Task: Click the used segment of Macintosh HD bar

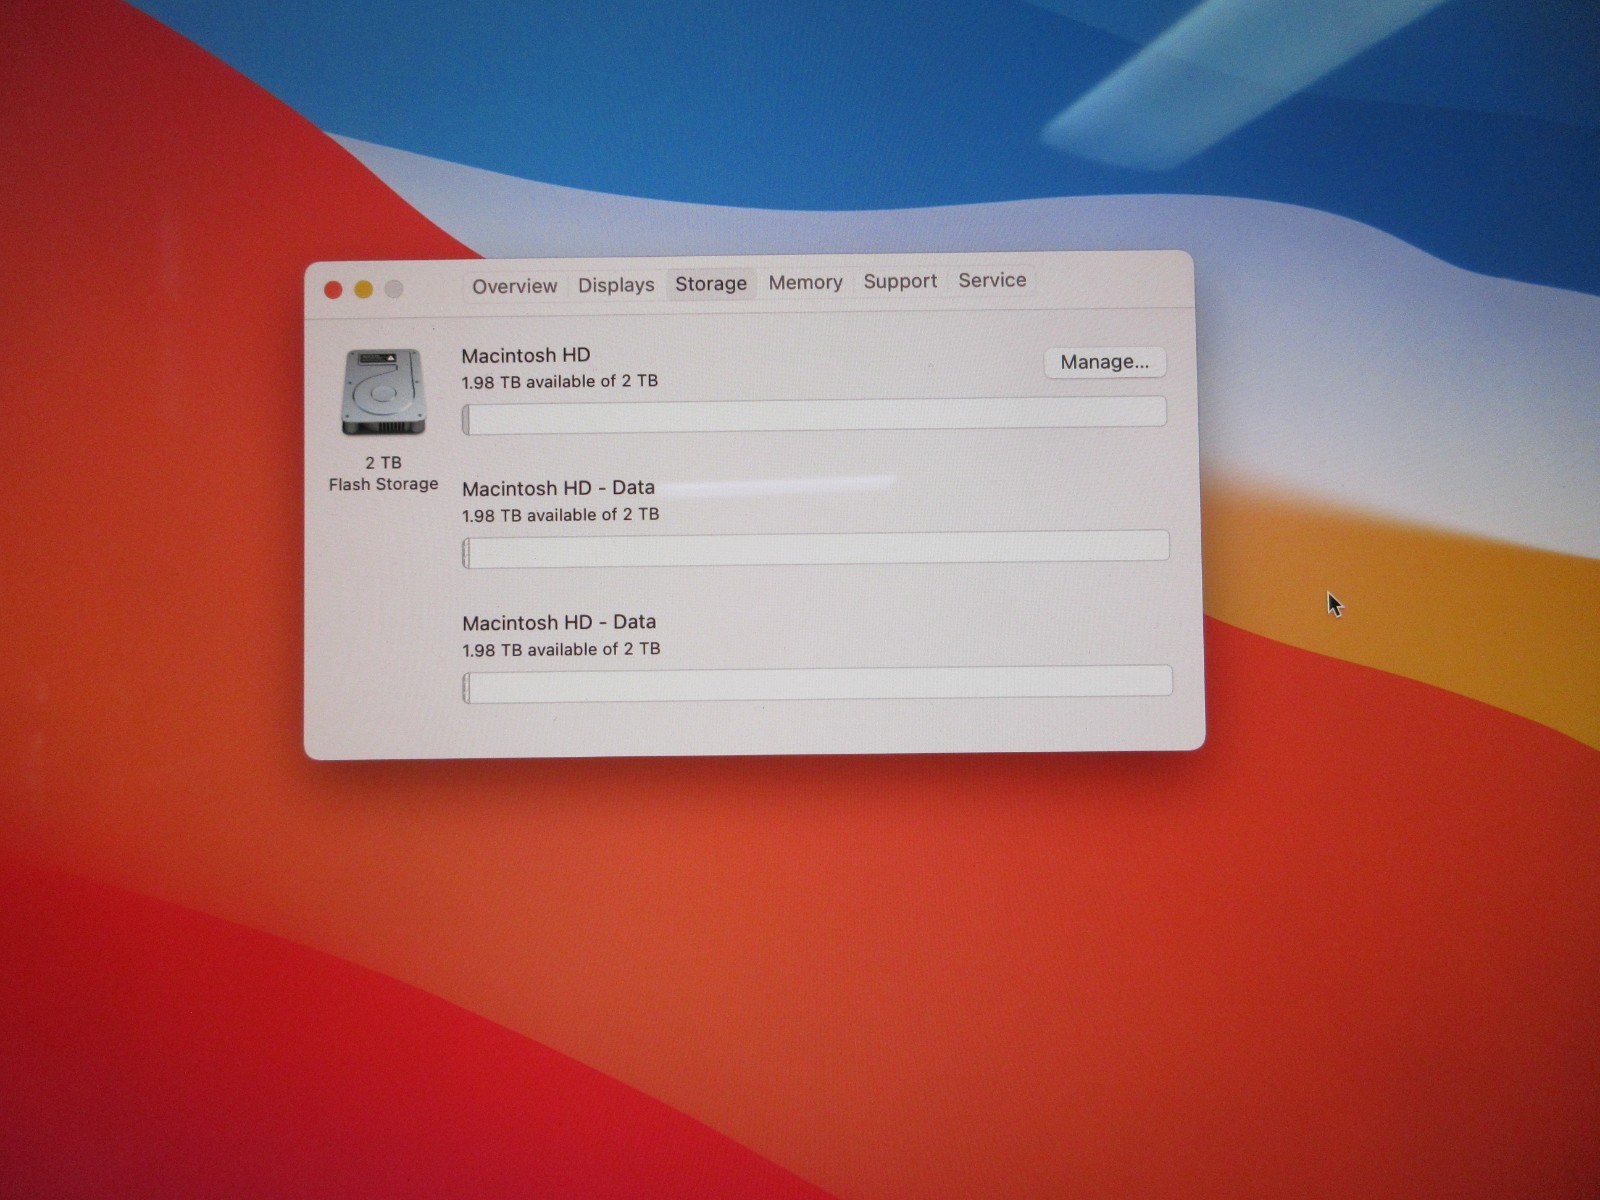Action: tap(466, 420)
